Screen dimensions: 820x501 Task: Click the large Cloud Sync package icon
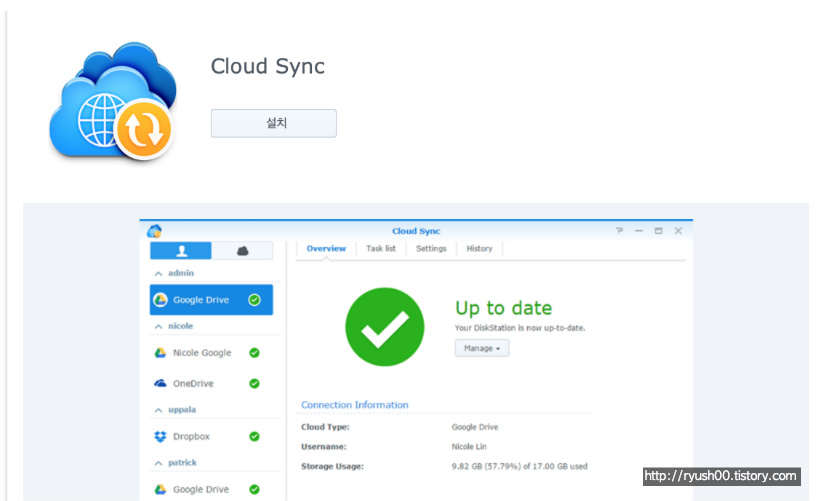click(112, 101)
